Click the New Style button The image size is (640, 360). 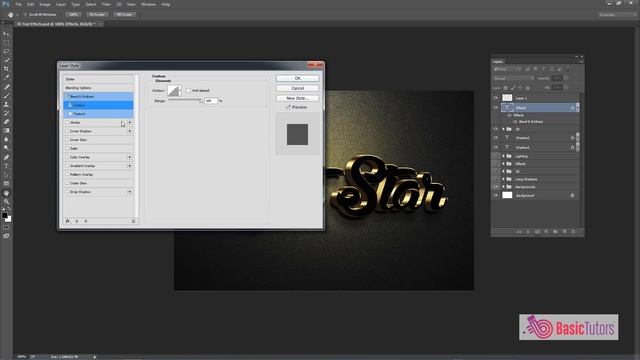tap(298, 98)
